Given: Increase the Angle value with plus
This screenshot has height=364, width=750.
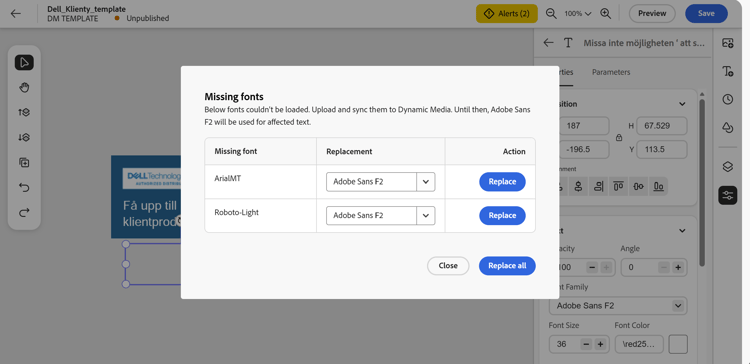Looking at the screenshot, I should (x=677, y=267).
